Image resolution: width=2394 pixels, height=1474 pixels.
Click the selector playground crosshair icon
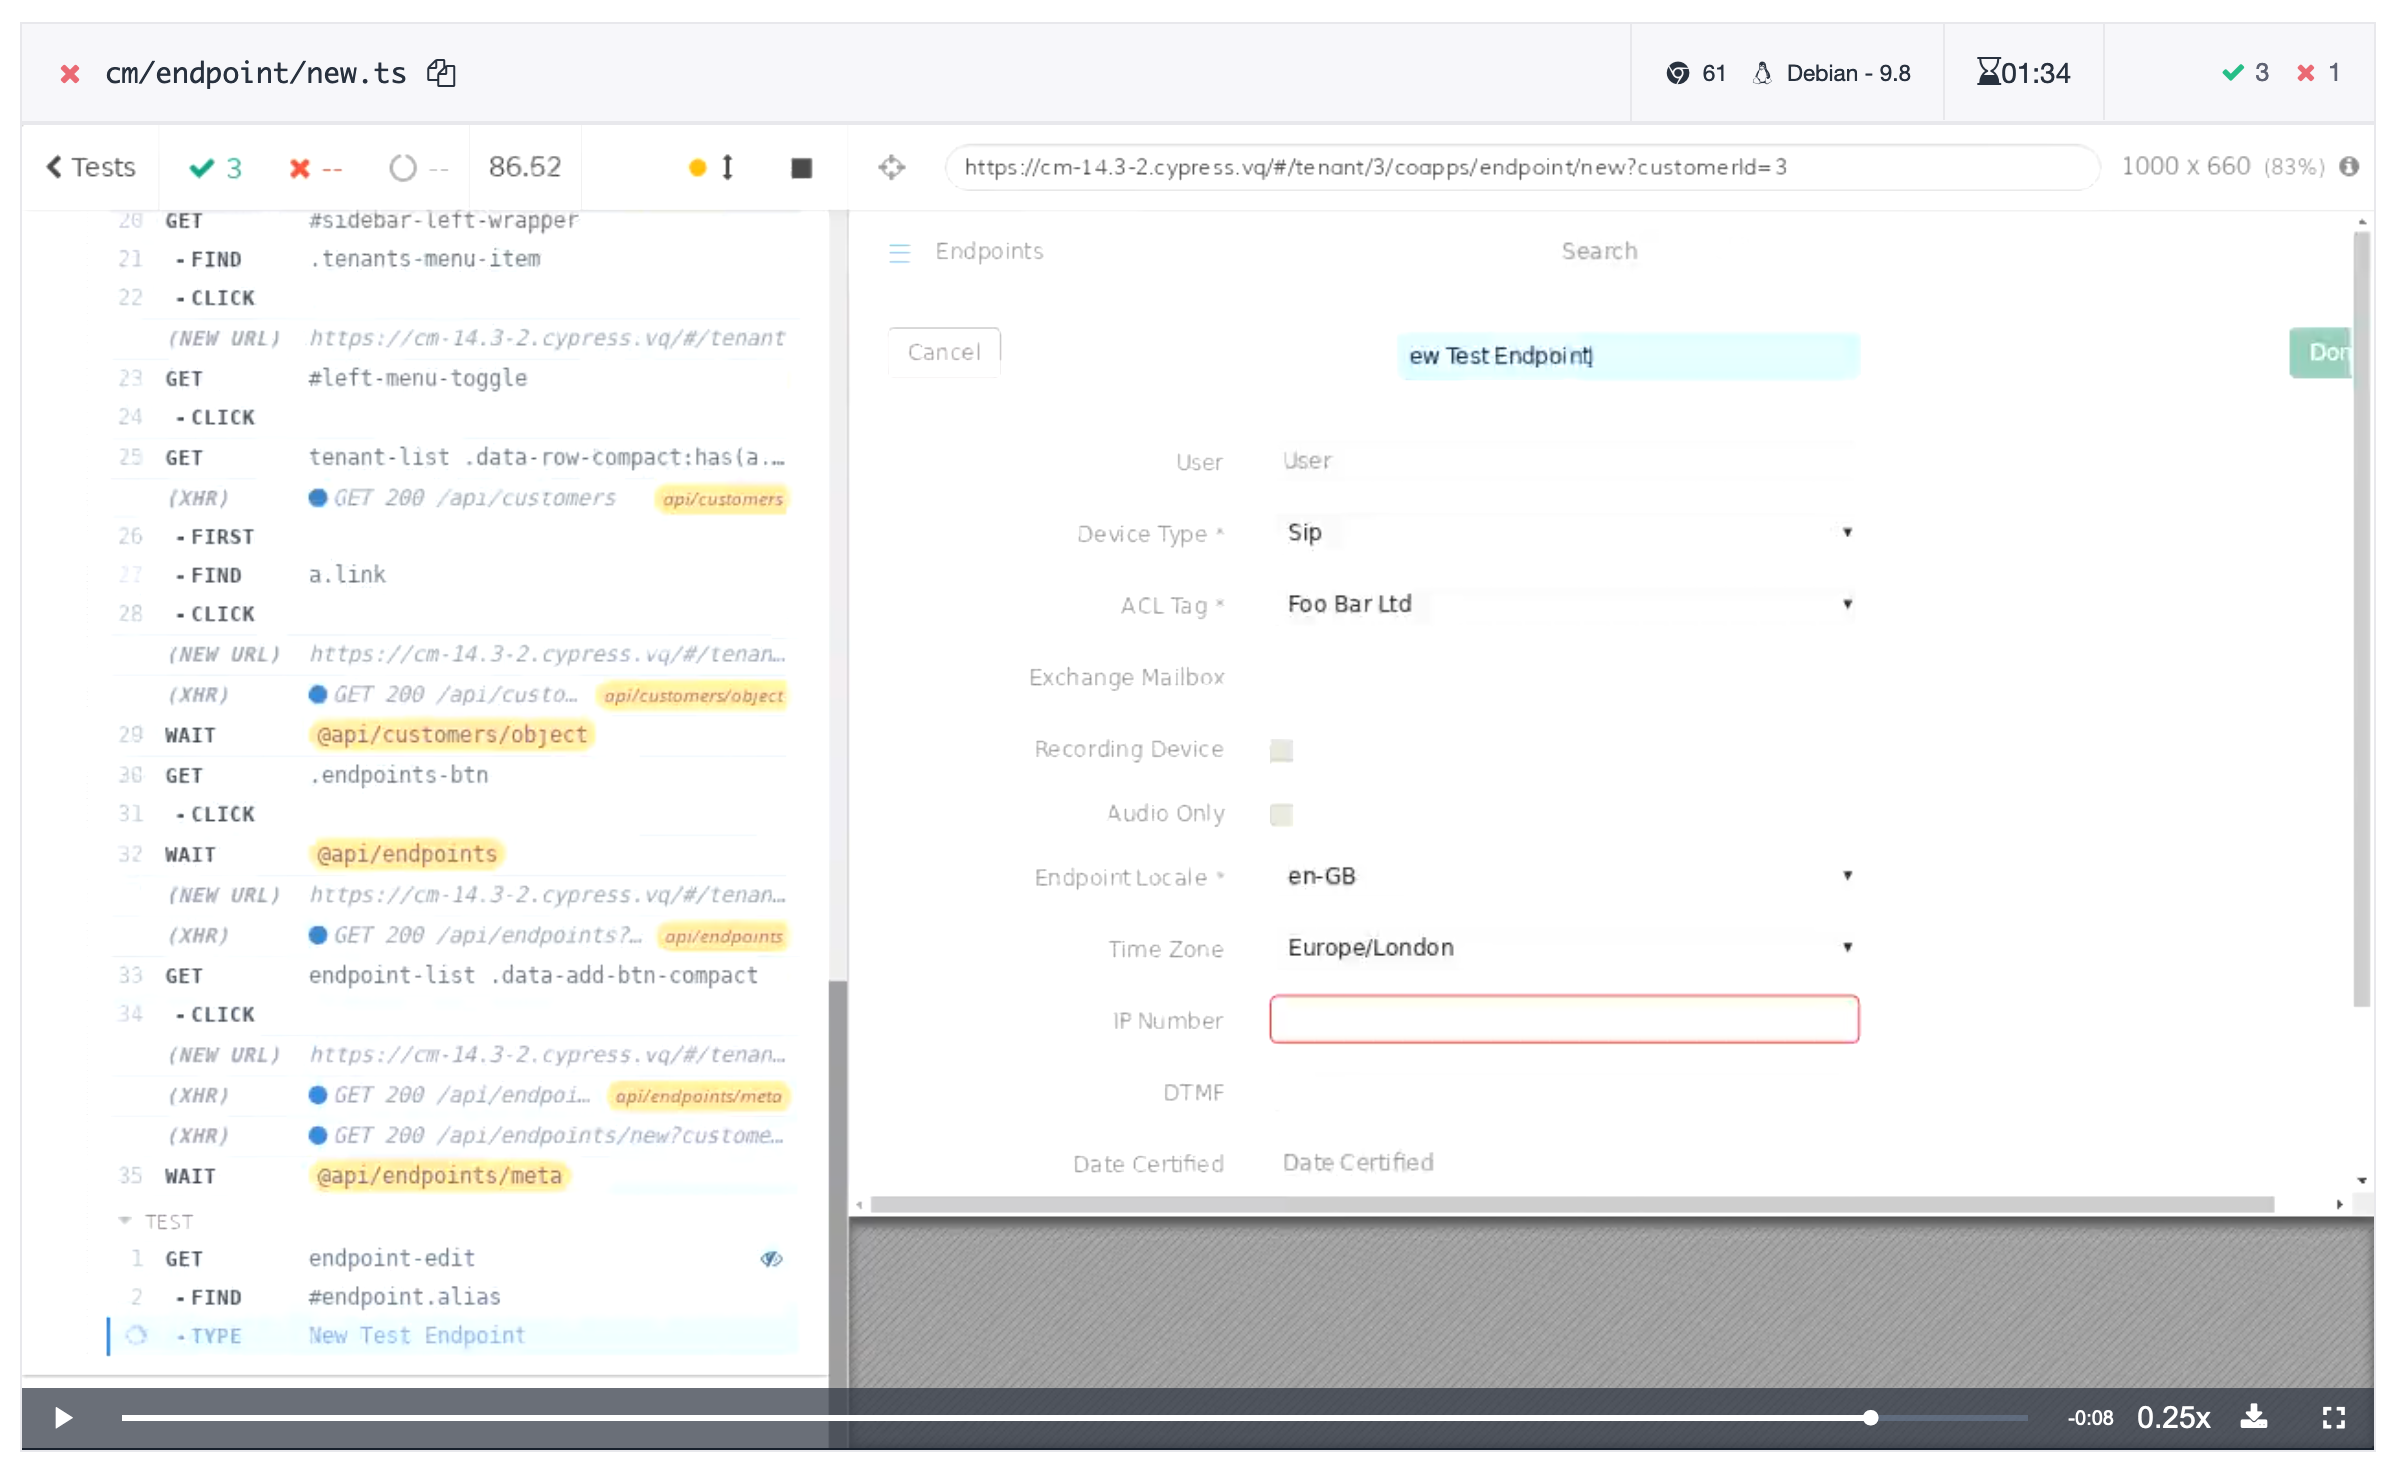click(891, 167)
